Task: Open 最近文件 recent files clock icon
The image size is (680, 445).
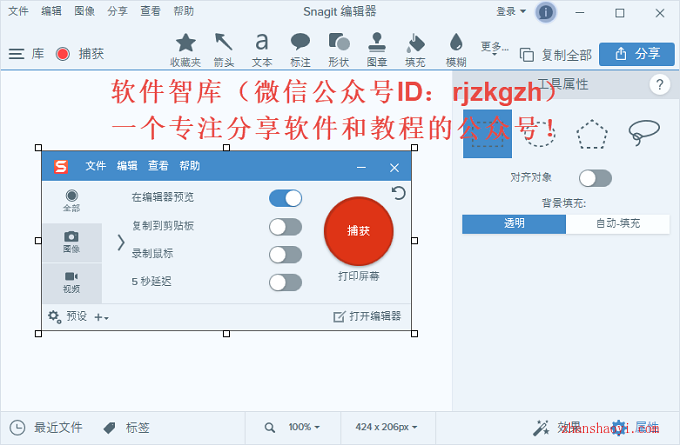Action: coord(17,428)
